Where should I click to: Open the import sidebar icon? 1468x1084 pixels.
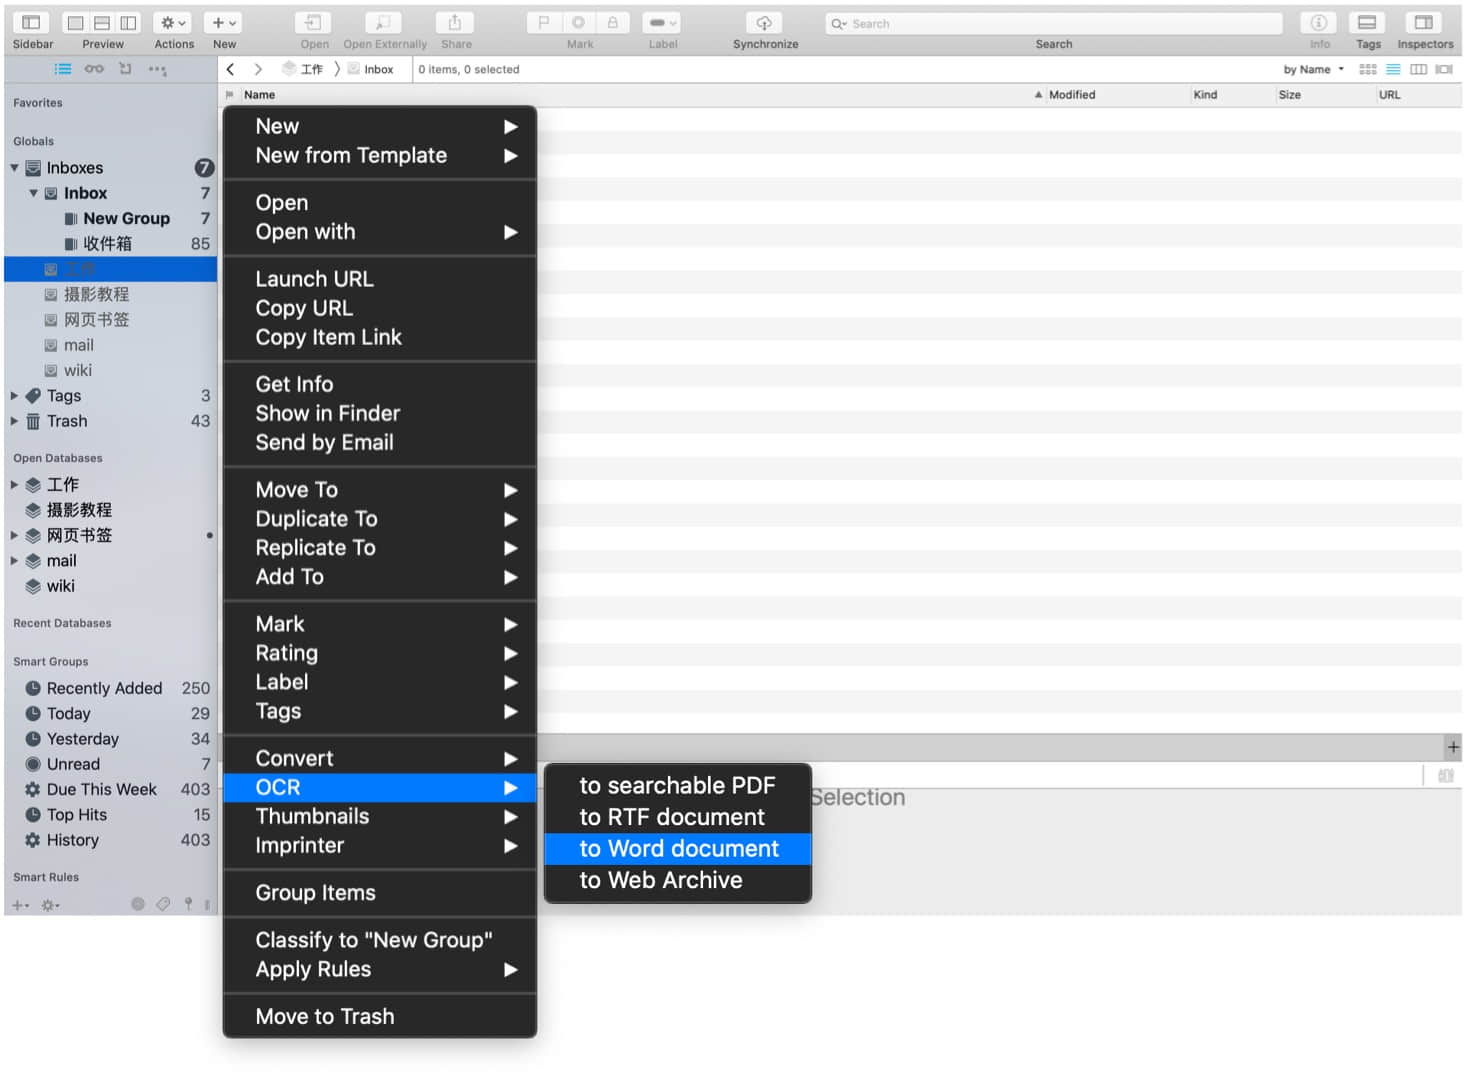click(x=125, y=69)
